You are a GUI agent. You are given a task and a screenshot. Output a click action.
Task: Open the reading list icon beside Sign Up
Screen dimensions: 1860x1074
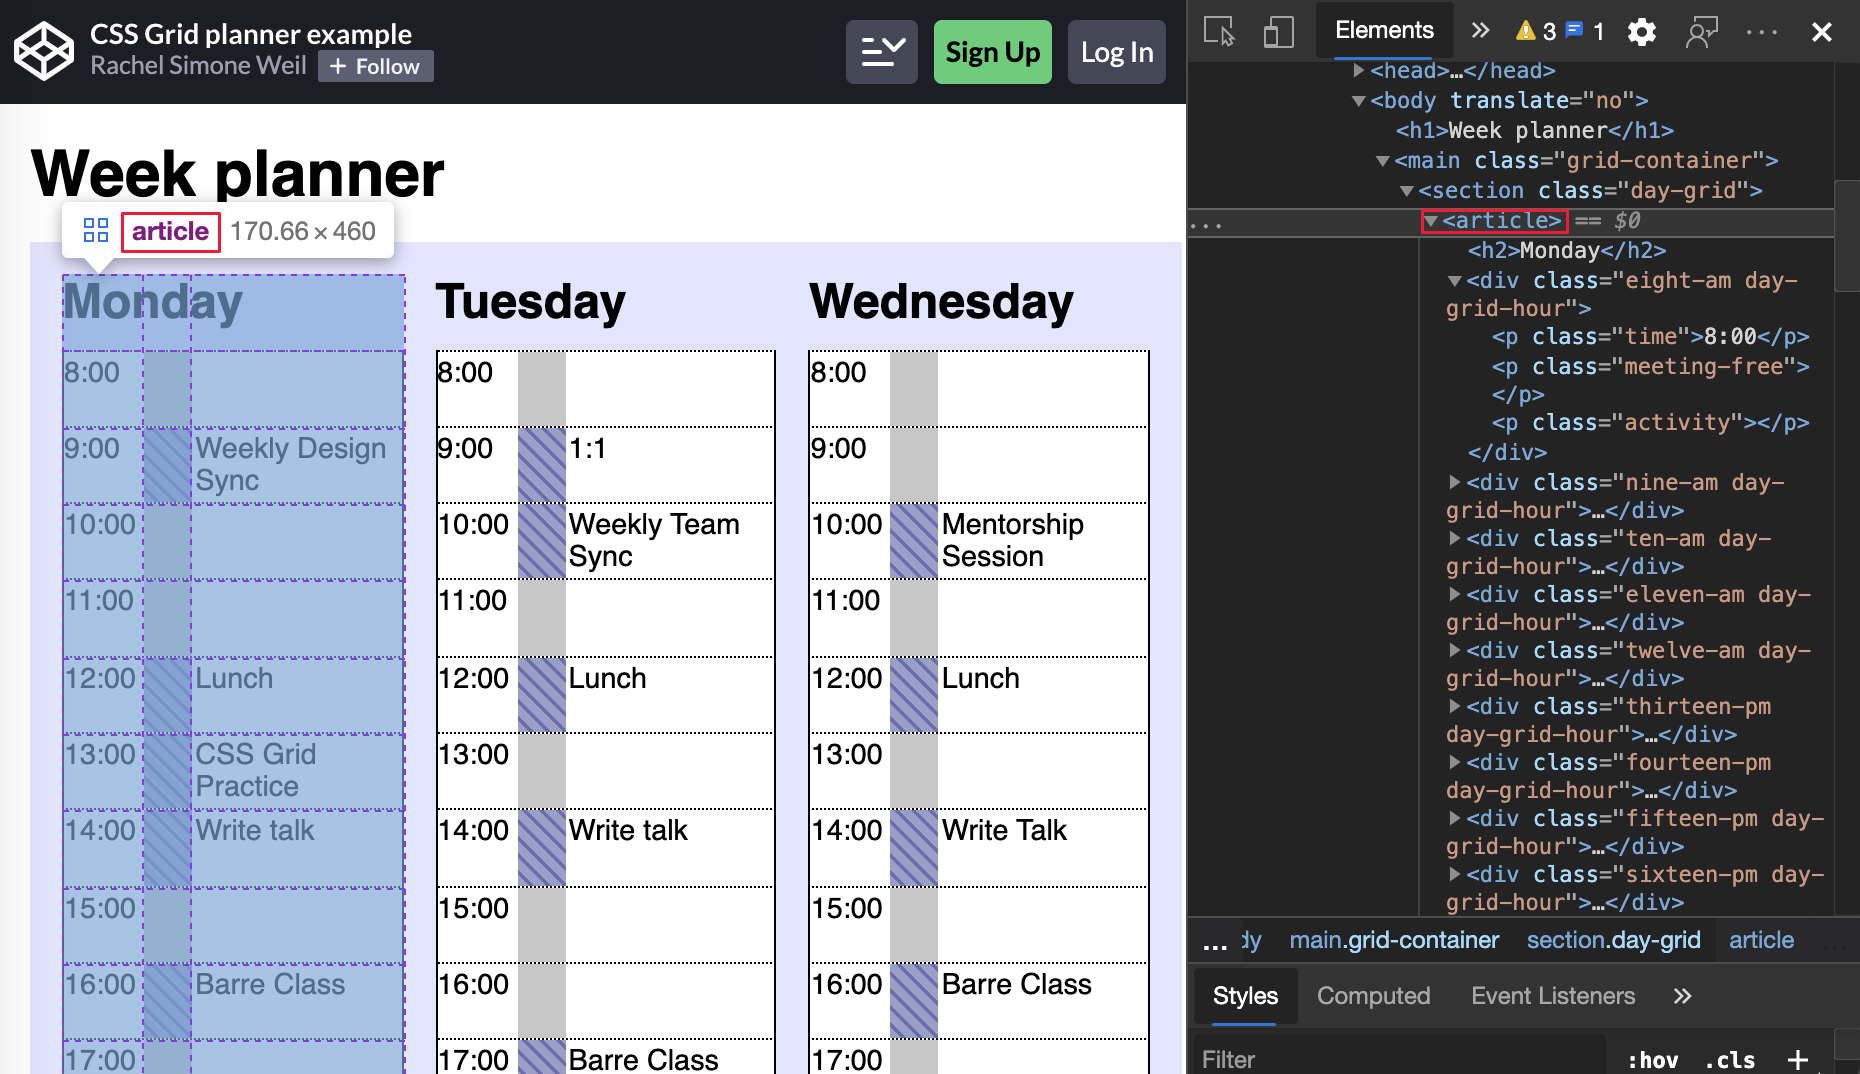point(881,51)
